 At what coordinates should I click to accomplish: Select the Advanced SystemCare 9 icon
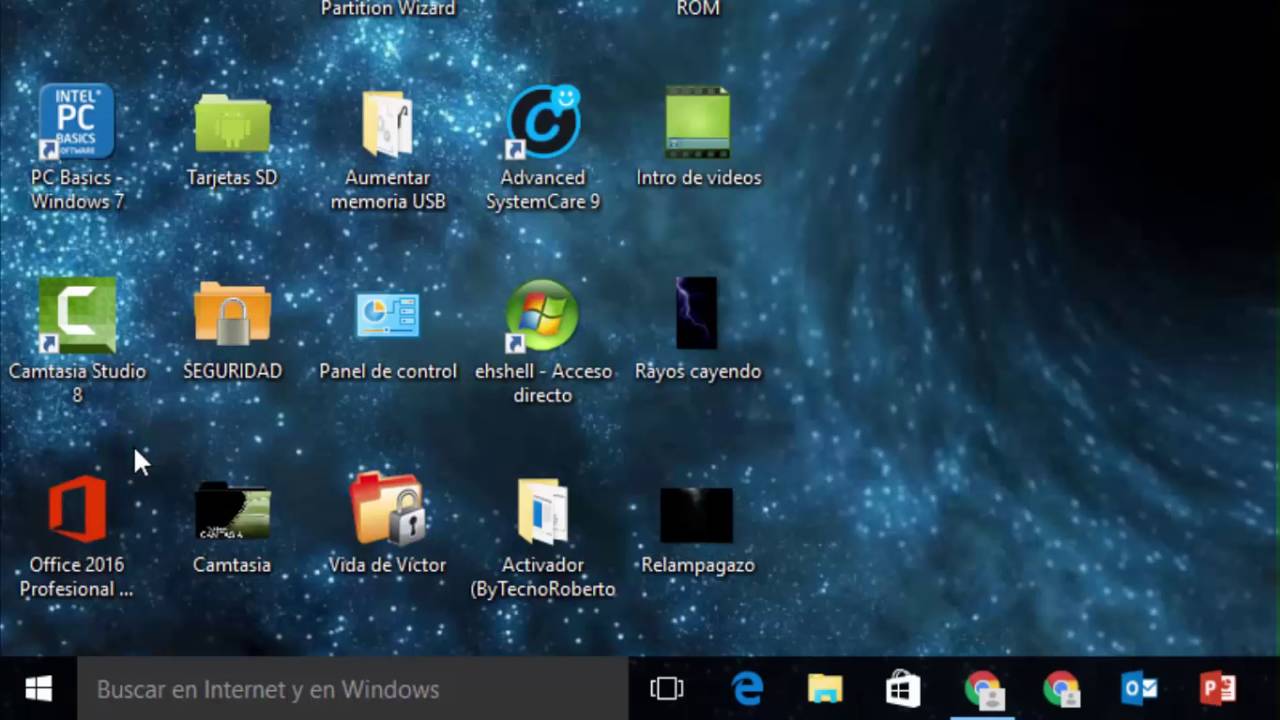(x=543, y=122)
